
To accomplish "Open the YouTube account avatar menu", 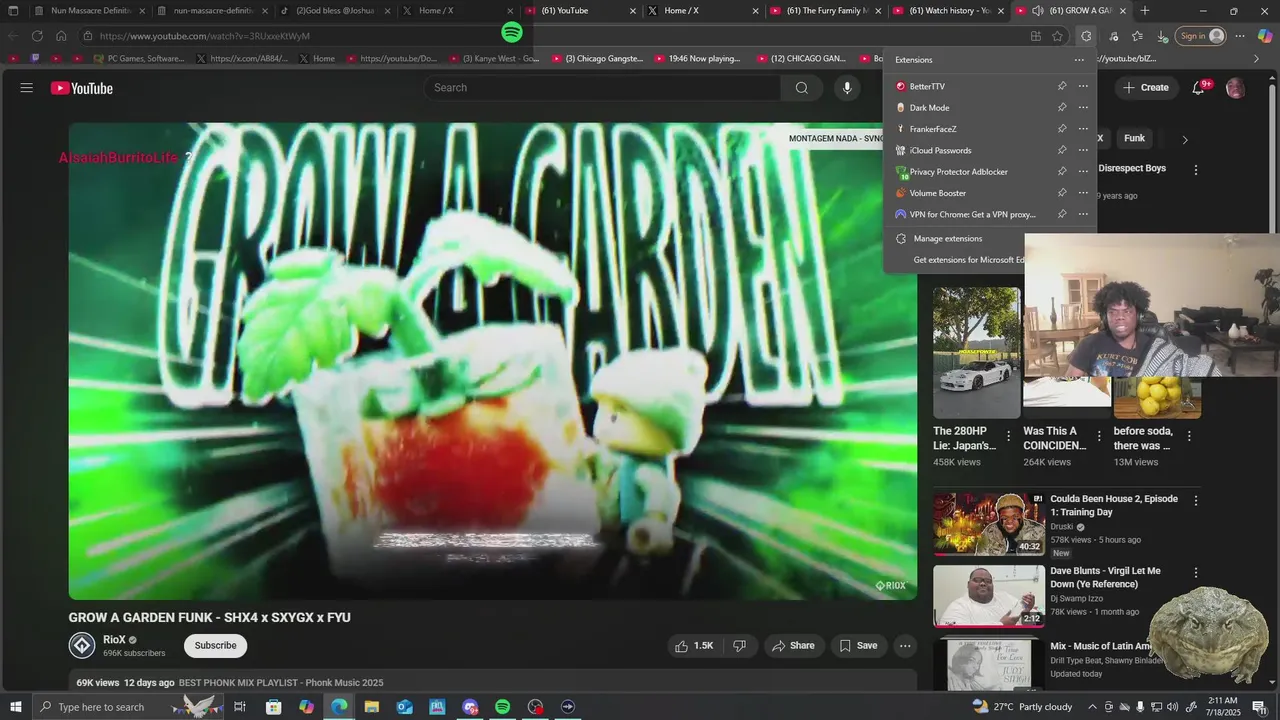I will [1235, 88].
